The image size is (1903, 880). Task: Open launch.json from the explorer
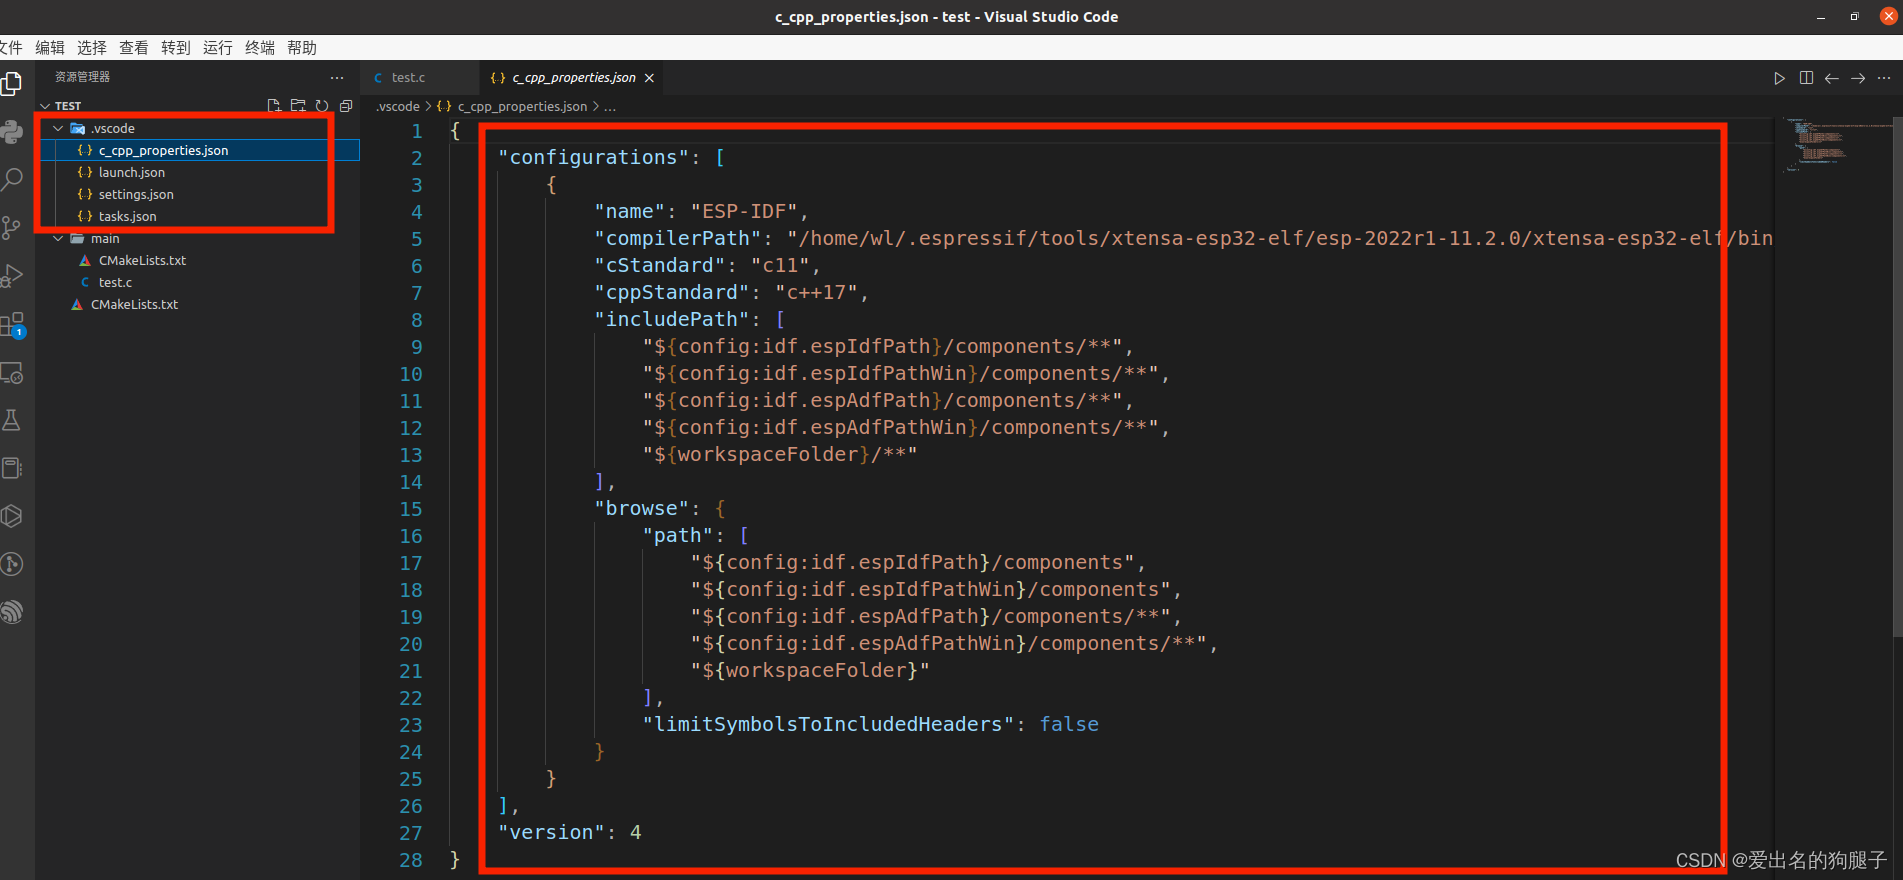pyautogui.click(x=198, y=172)
